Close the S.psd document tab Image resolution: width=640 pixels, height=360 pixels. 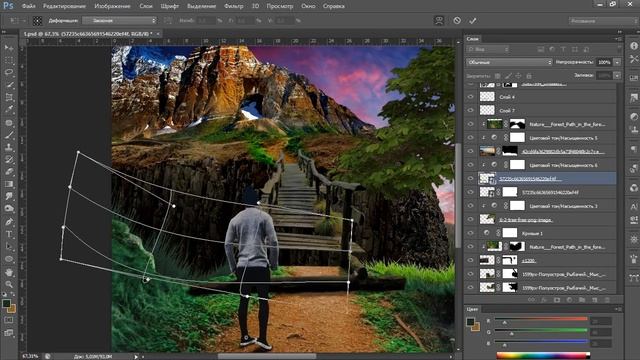[x=158, y=34]
